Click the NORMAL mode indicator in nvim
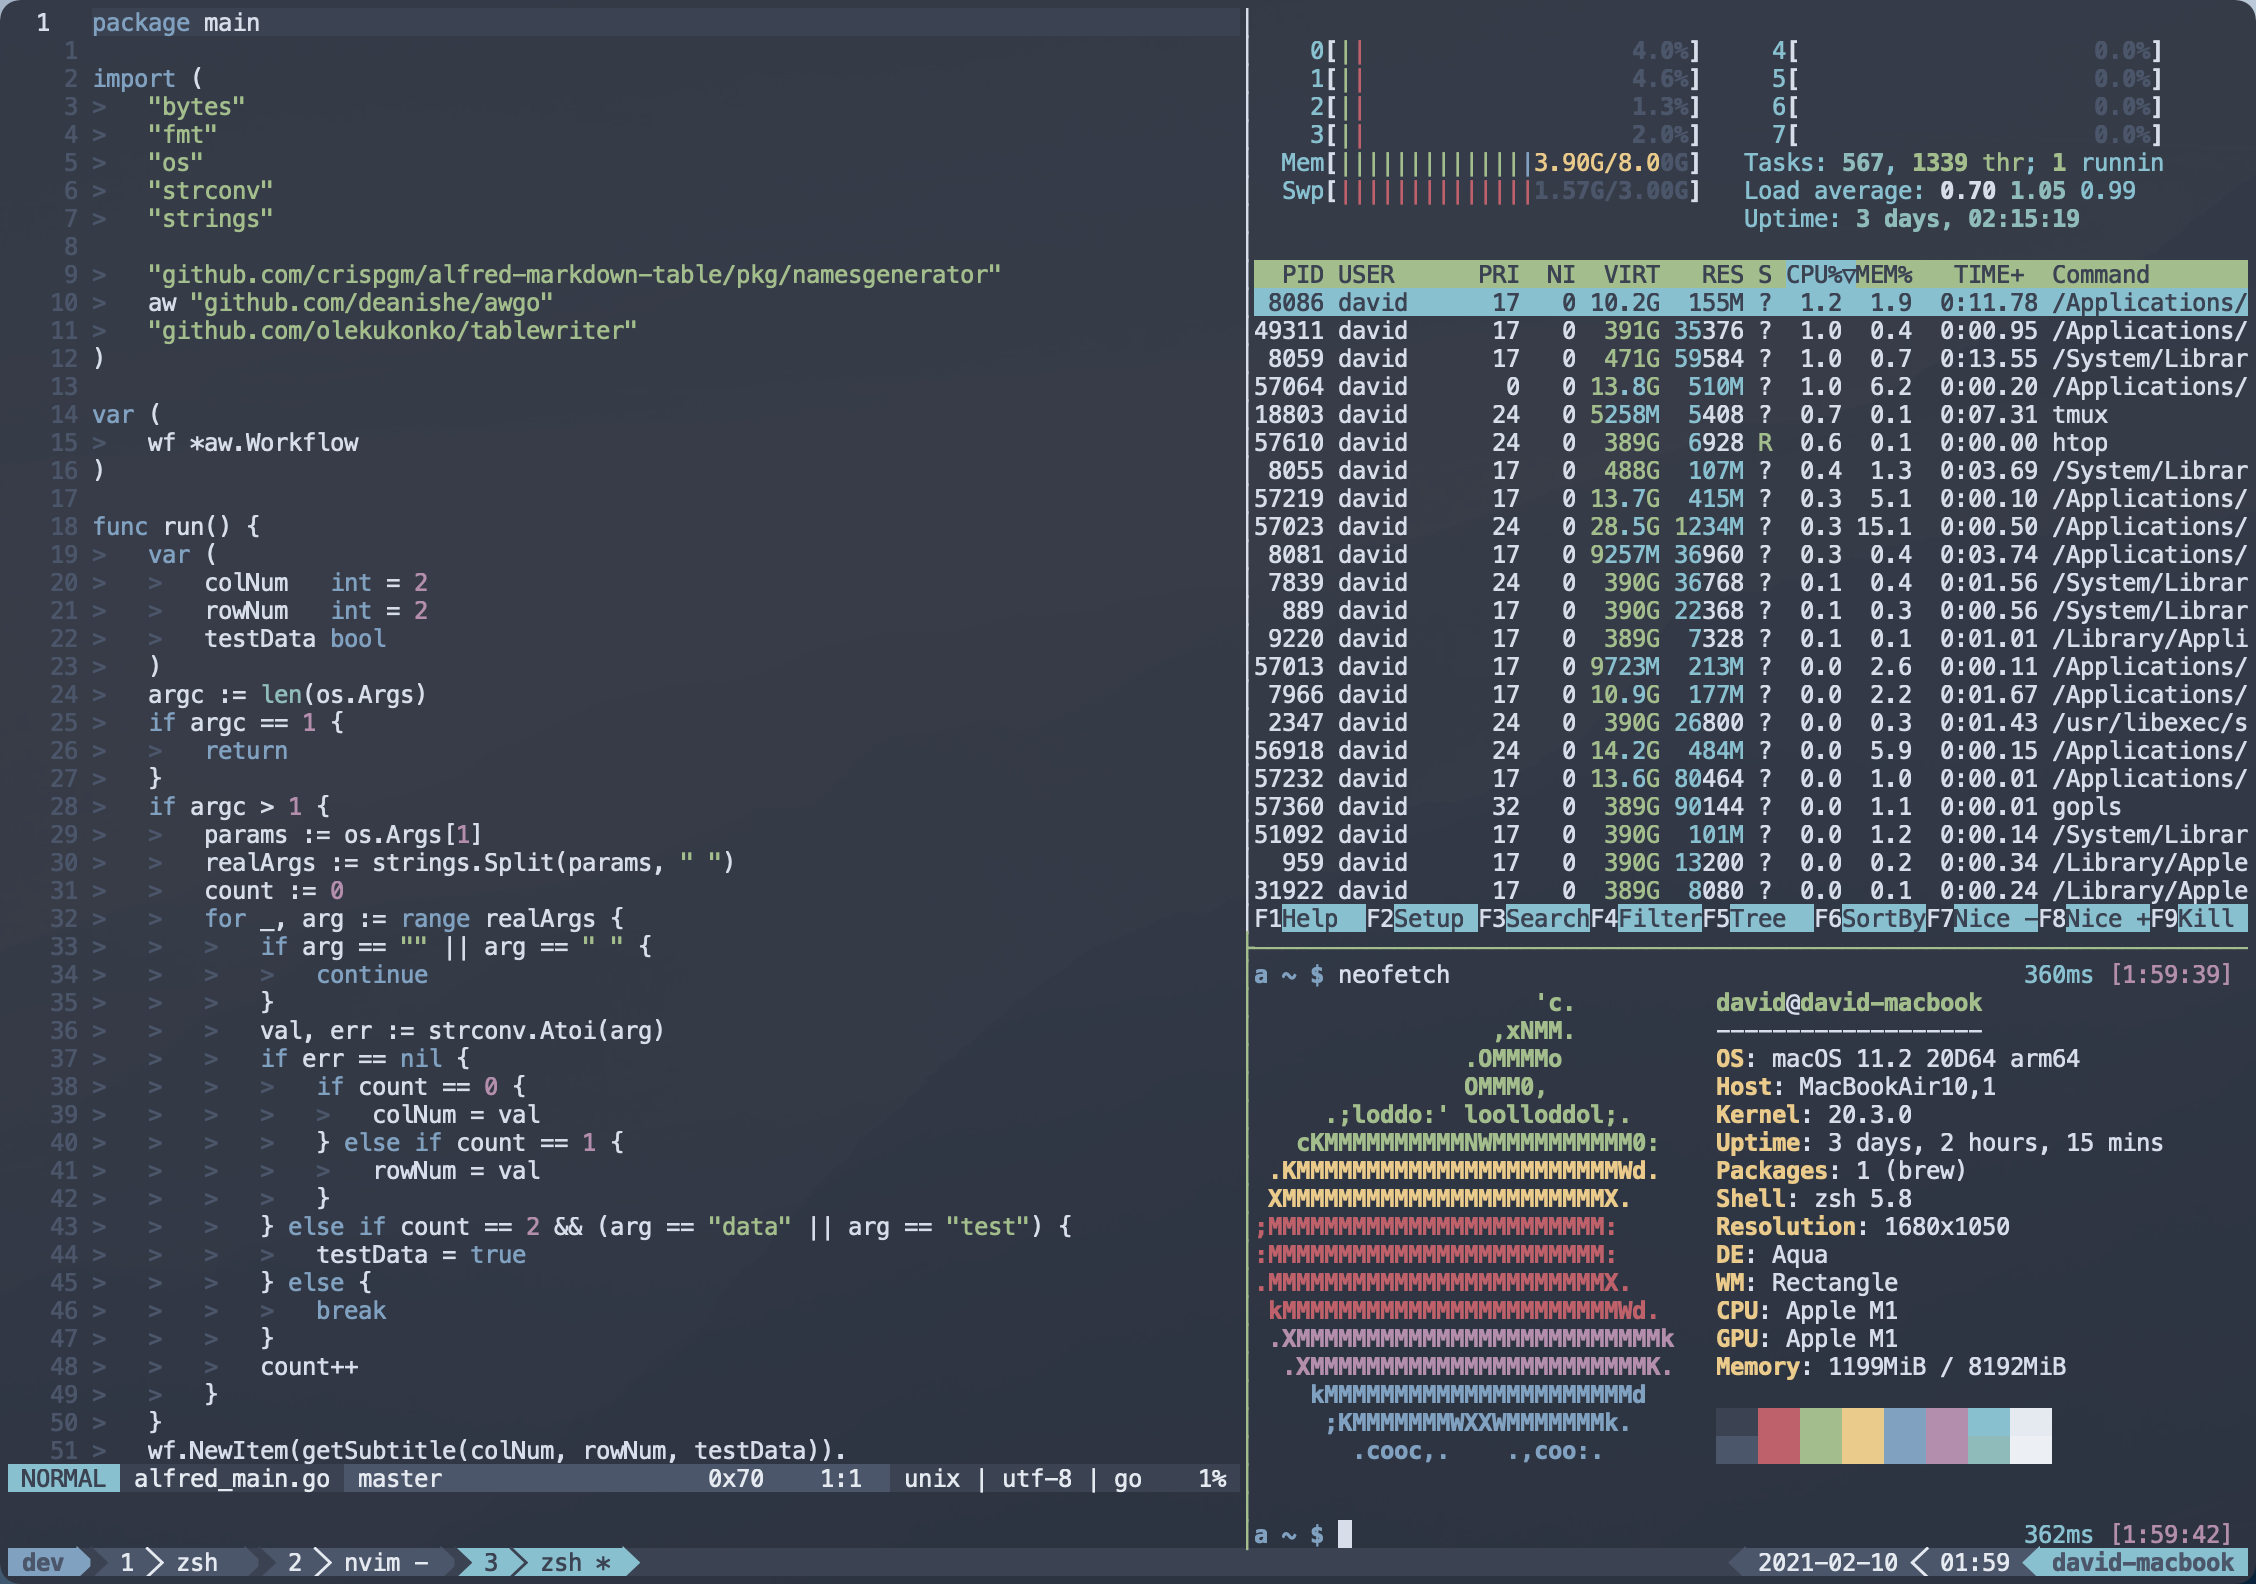The width and height of the screenshot is (2256, 1584). (x=63, y=1478)
